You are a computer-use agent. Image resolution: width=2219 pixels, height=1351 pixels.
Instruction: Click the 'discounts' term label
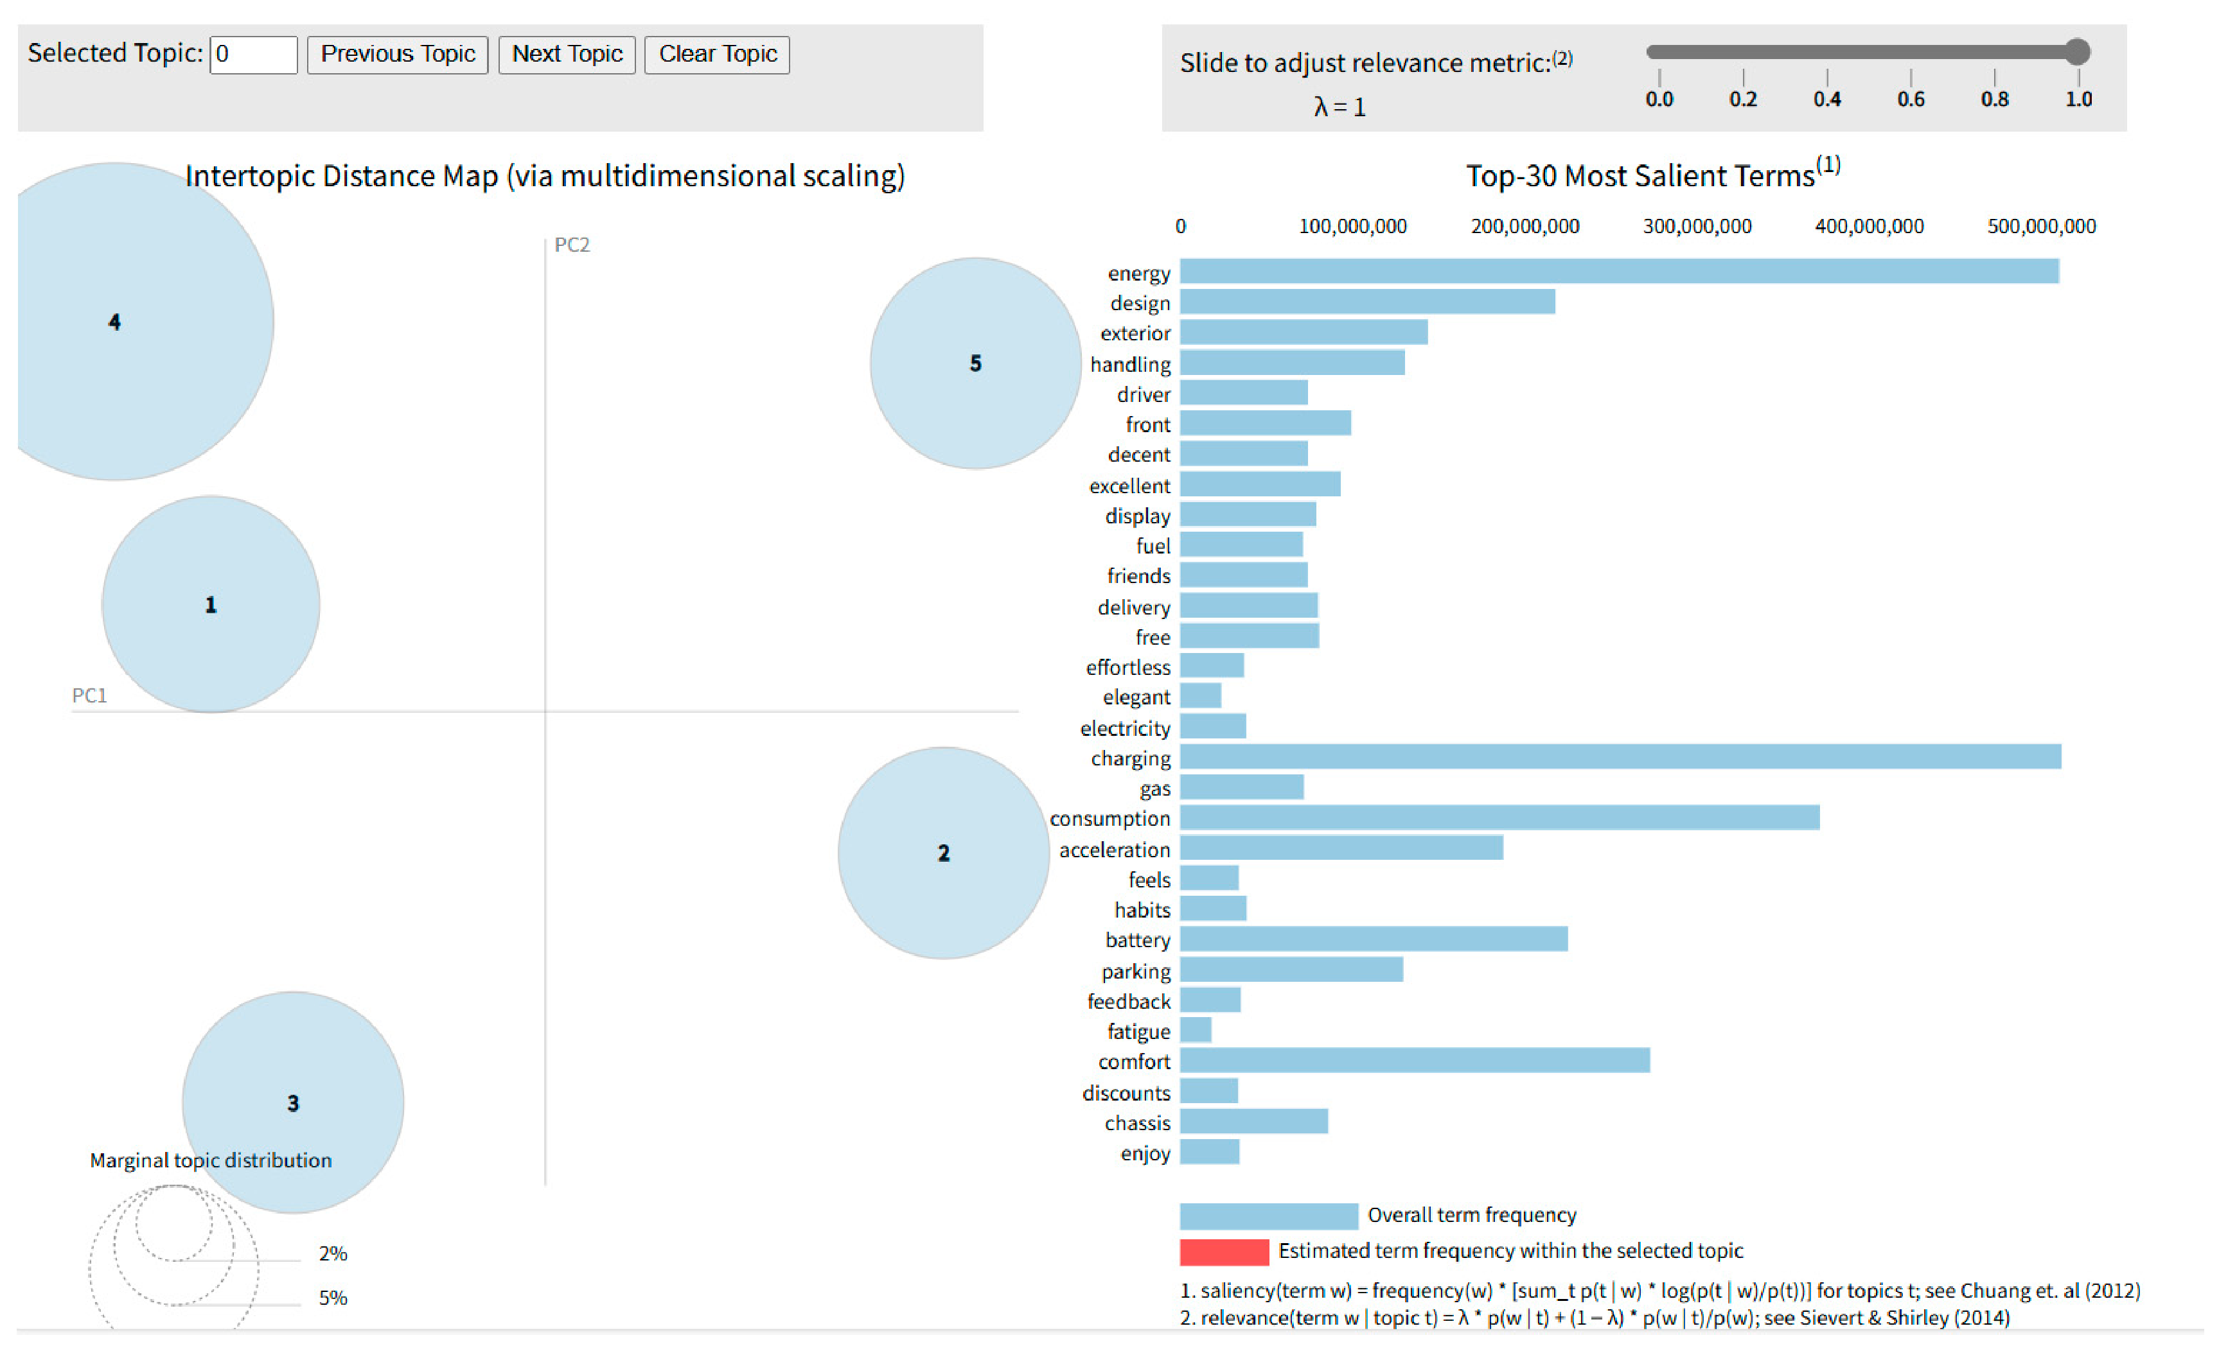click(1126, 1093)
